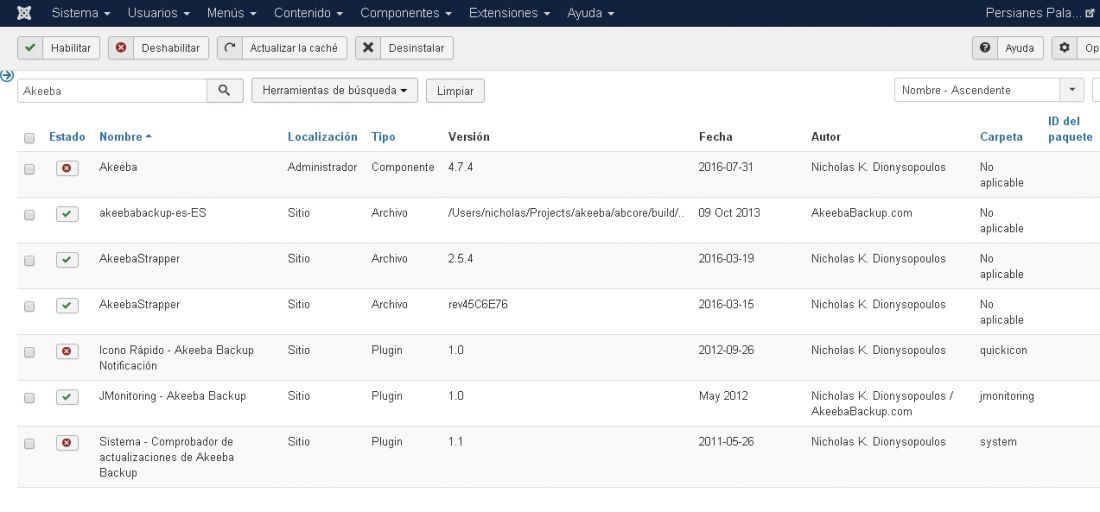Open sidebar toggle arrow icon
This screenshot has height=512, width=1100.
point(7,75)
